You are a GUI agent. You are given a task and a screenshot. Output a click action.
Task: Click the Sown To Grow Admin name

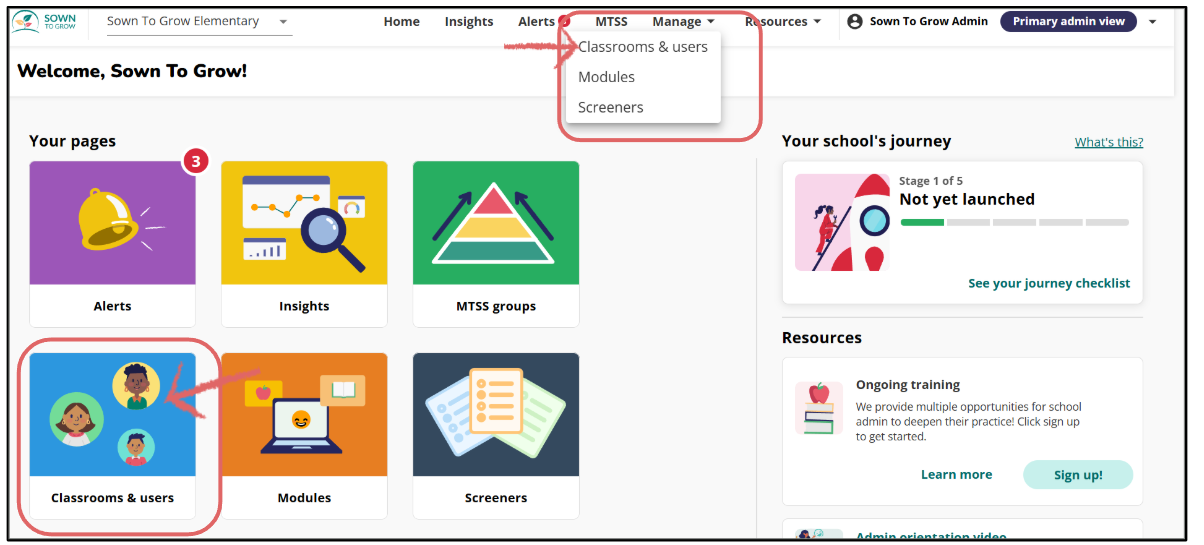(929, 21)
